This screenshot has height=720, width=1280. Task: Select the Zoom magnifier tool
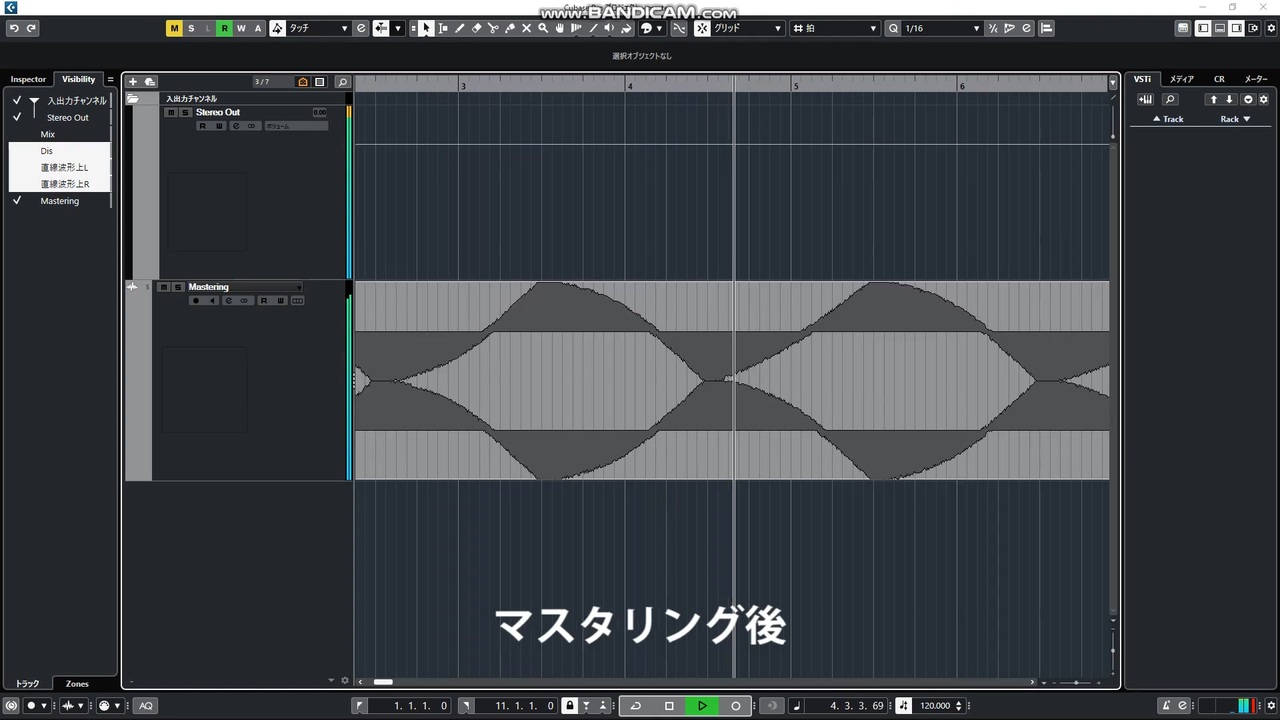pyautogui.click(x=543, y=28)
